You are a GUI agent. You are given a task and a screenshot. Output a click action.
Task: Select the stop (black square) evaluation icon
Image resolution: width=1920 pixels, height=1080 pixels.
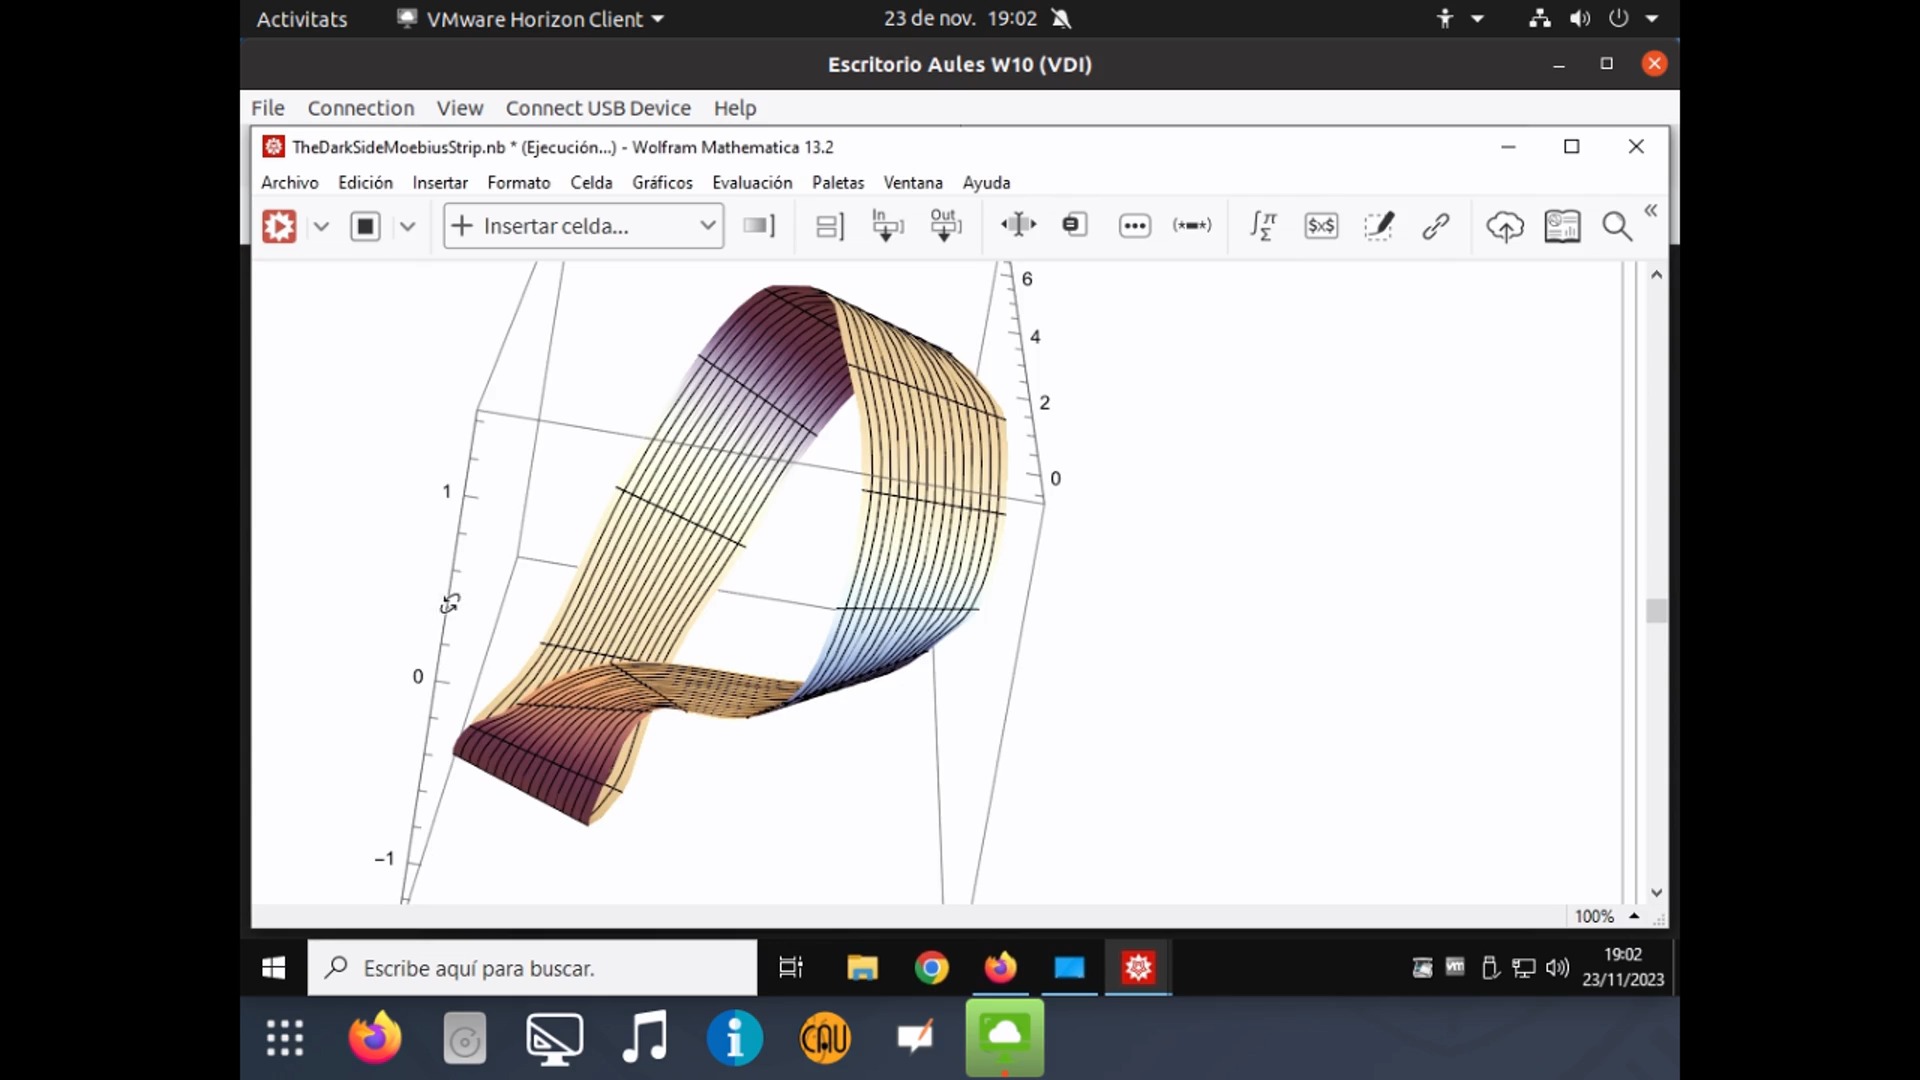coord(365,225)
